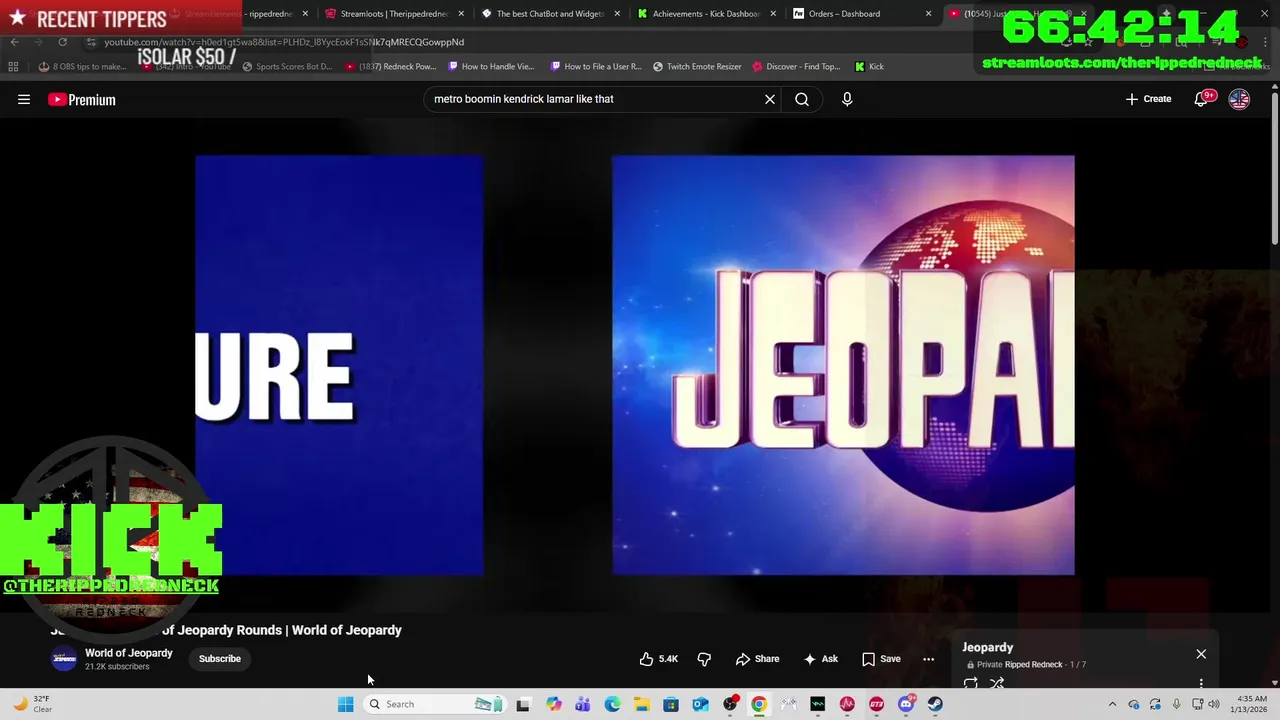Viewport: 1280px width, 720px height.
Task: Open Task View on taskbar
Action: point(523,704)
